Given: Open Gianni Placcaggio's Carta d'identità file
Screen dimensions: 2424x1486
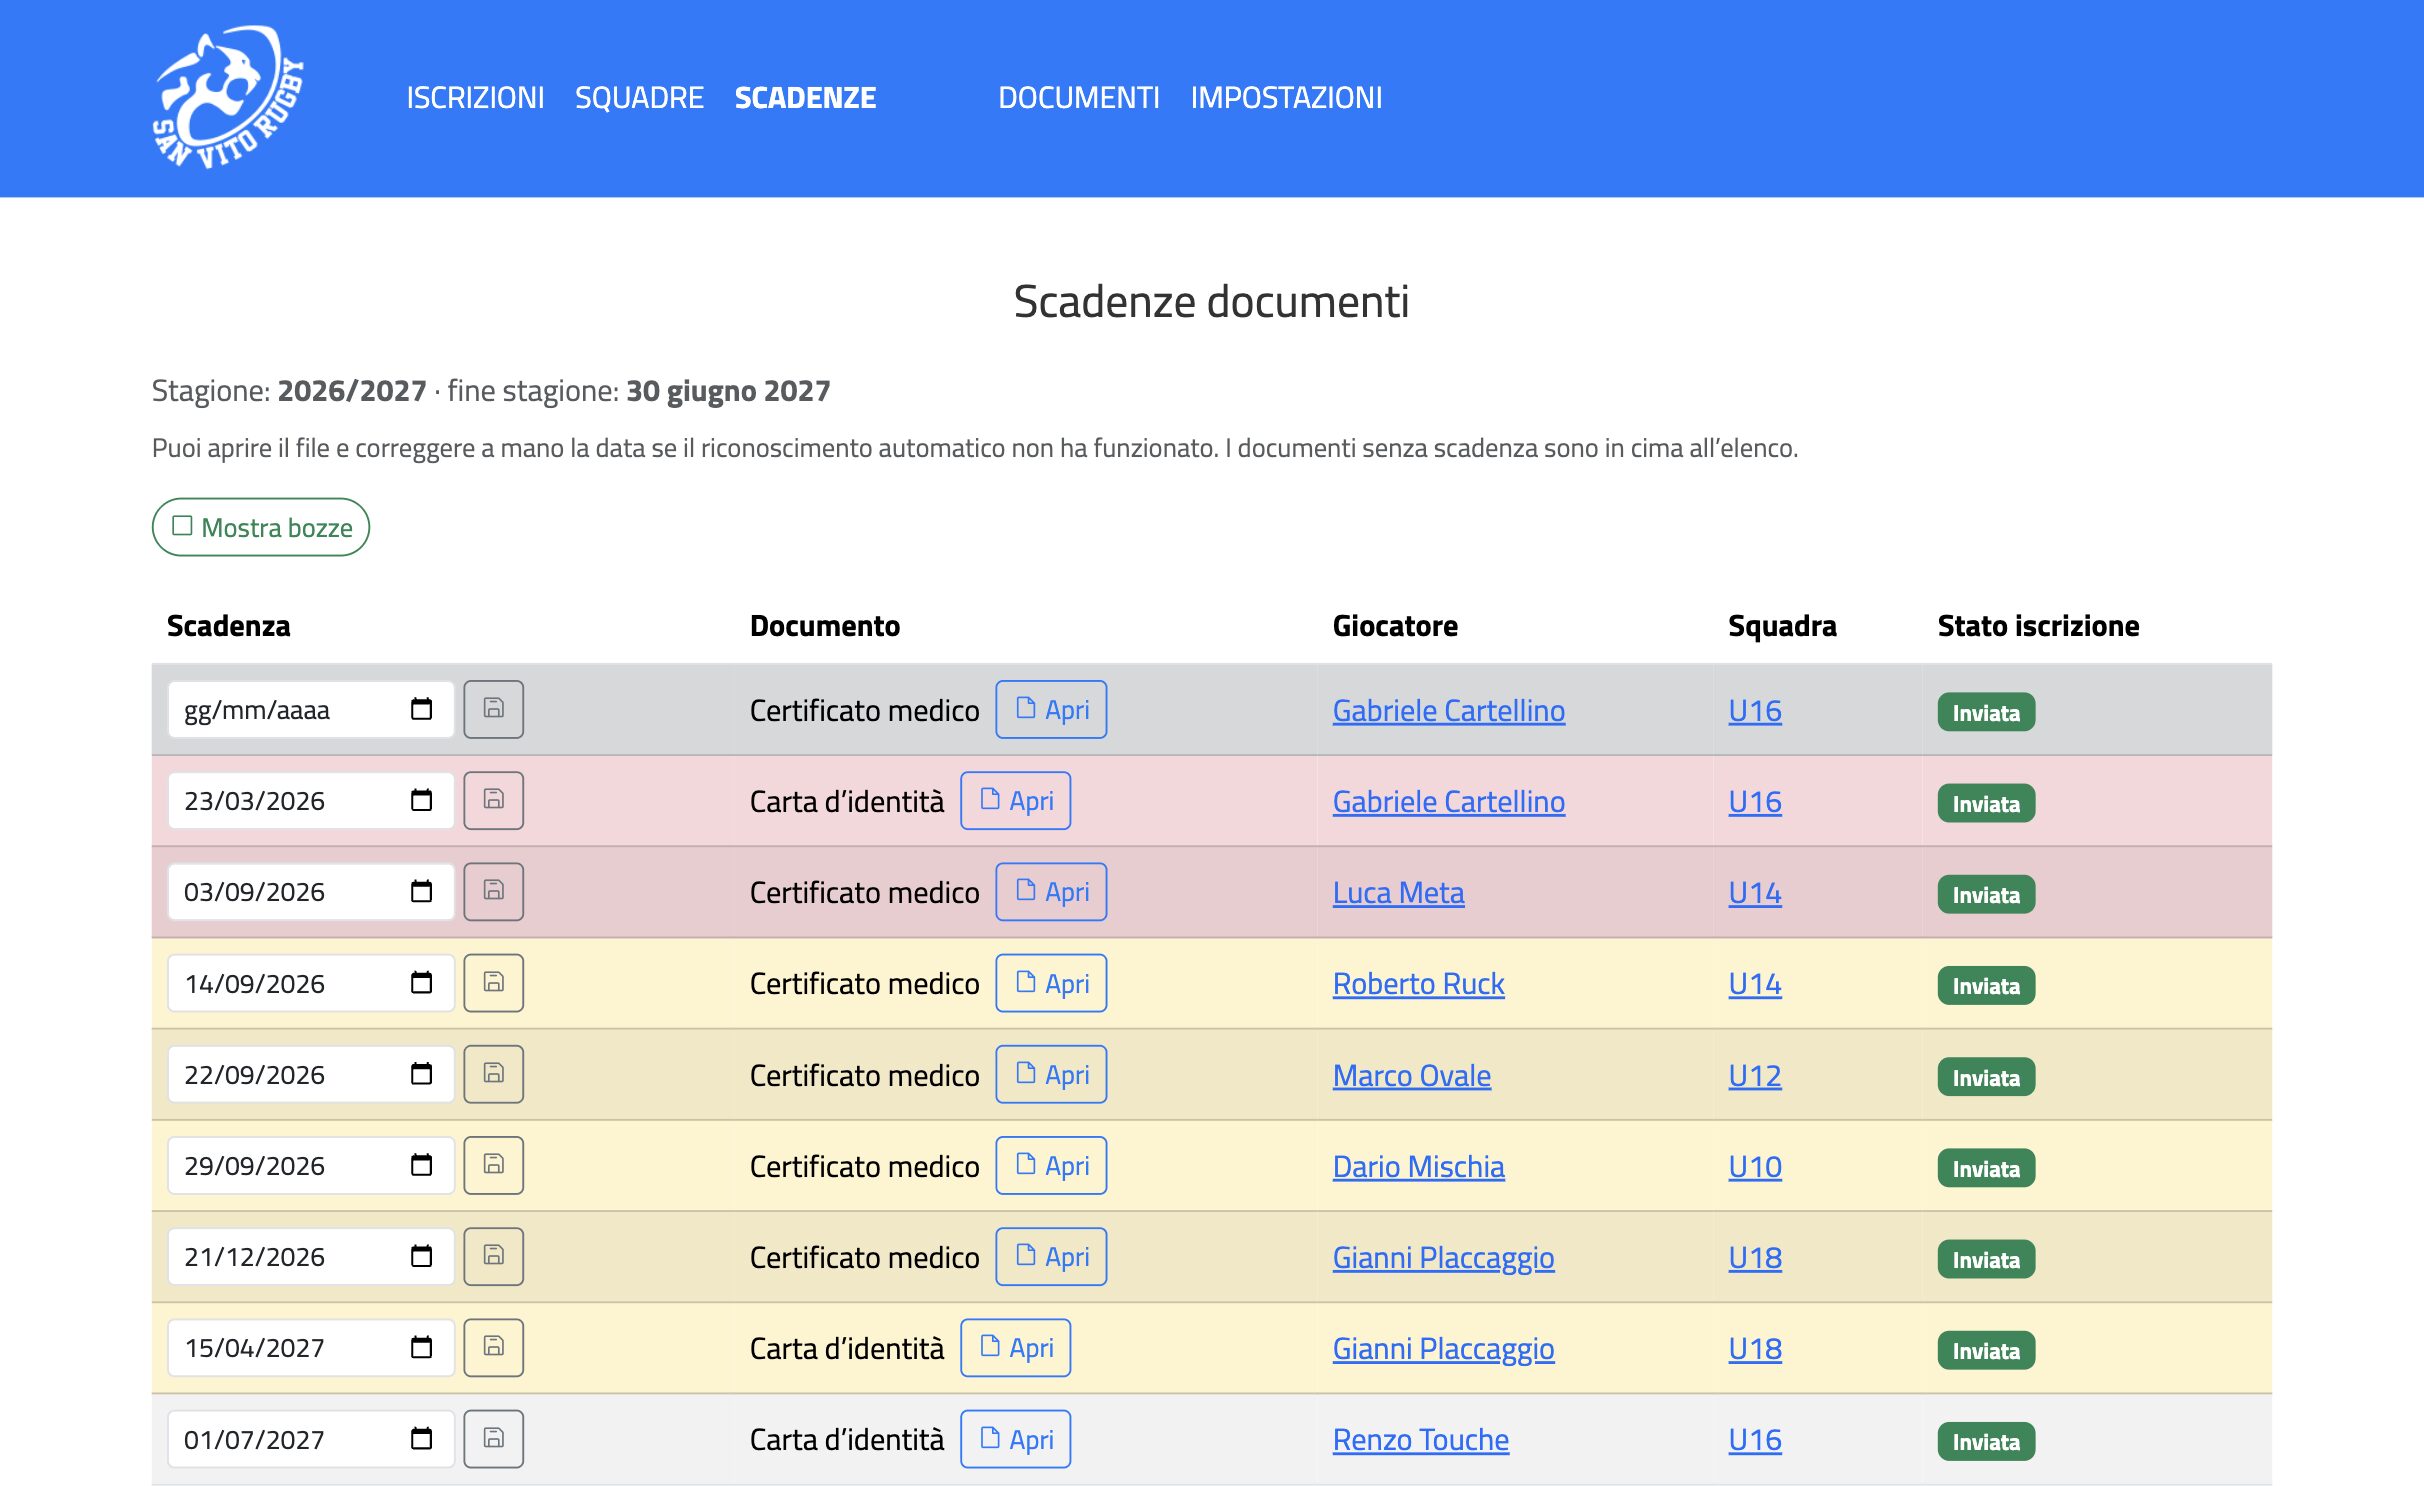Looking at the screenshot, I should point(1015,1347).
